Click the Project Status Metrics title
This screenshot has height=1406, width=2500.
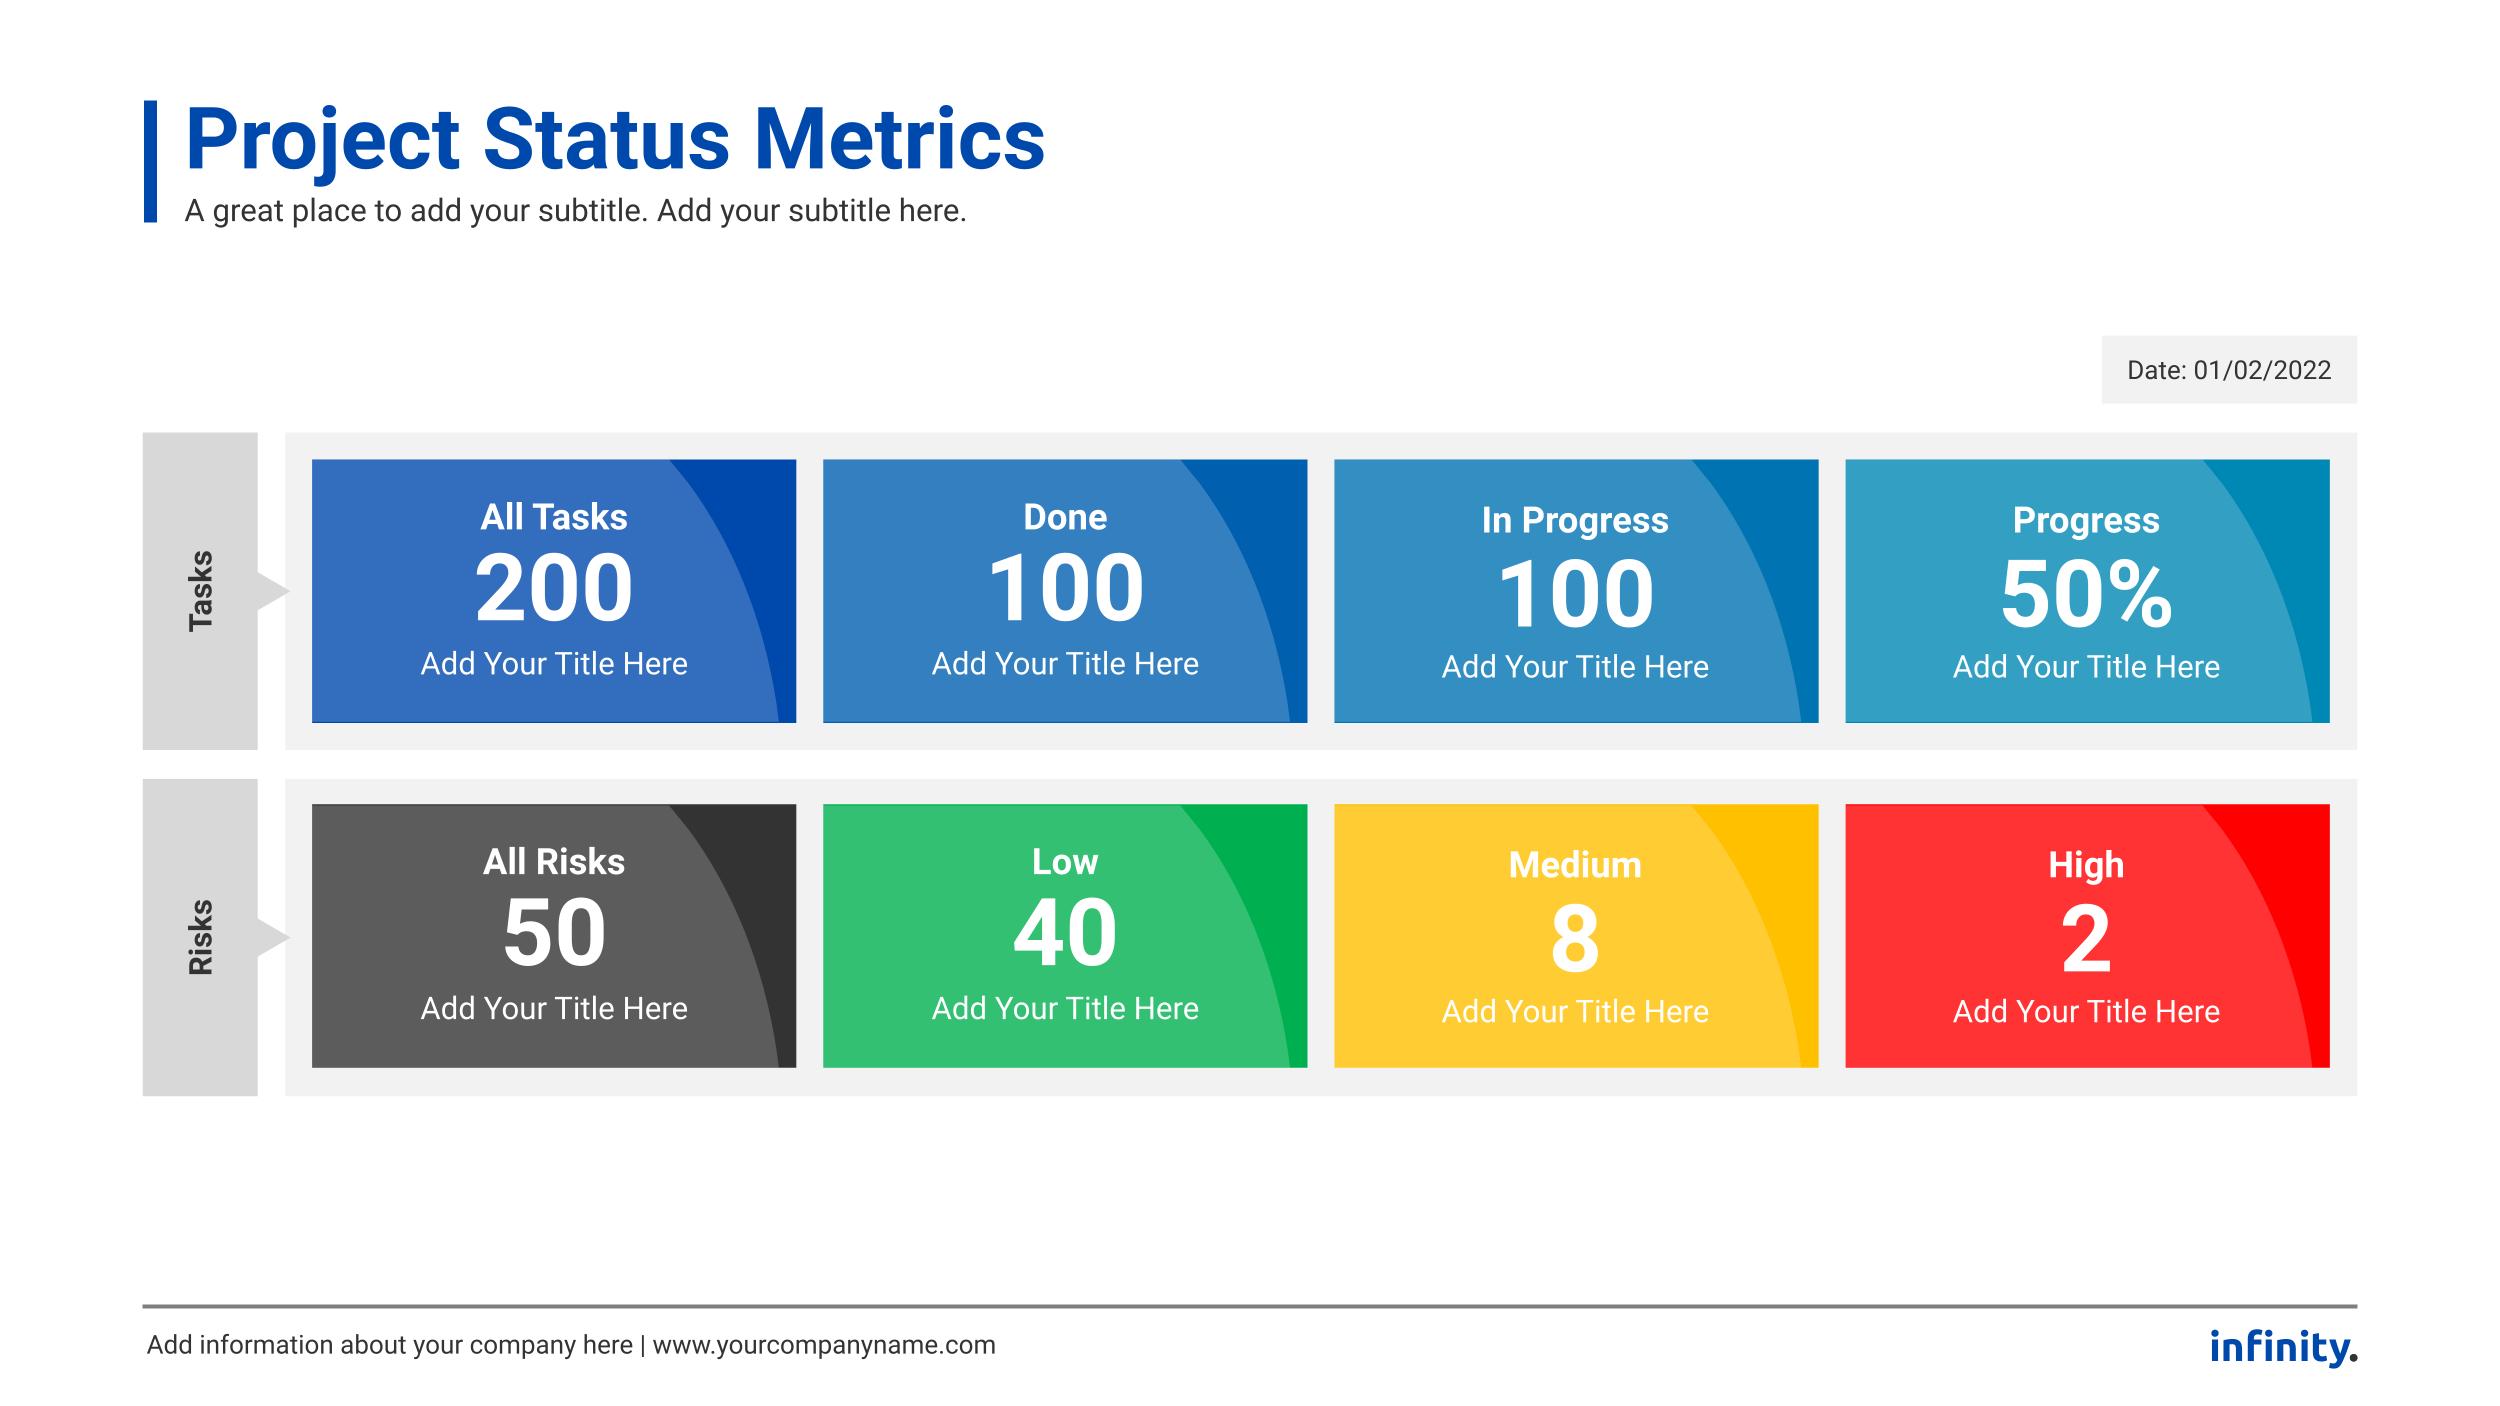[x=615, y=140]
